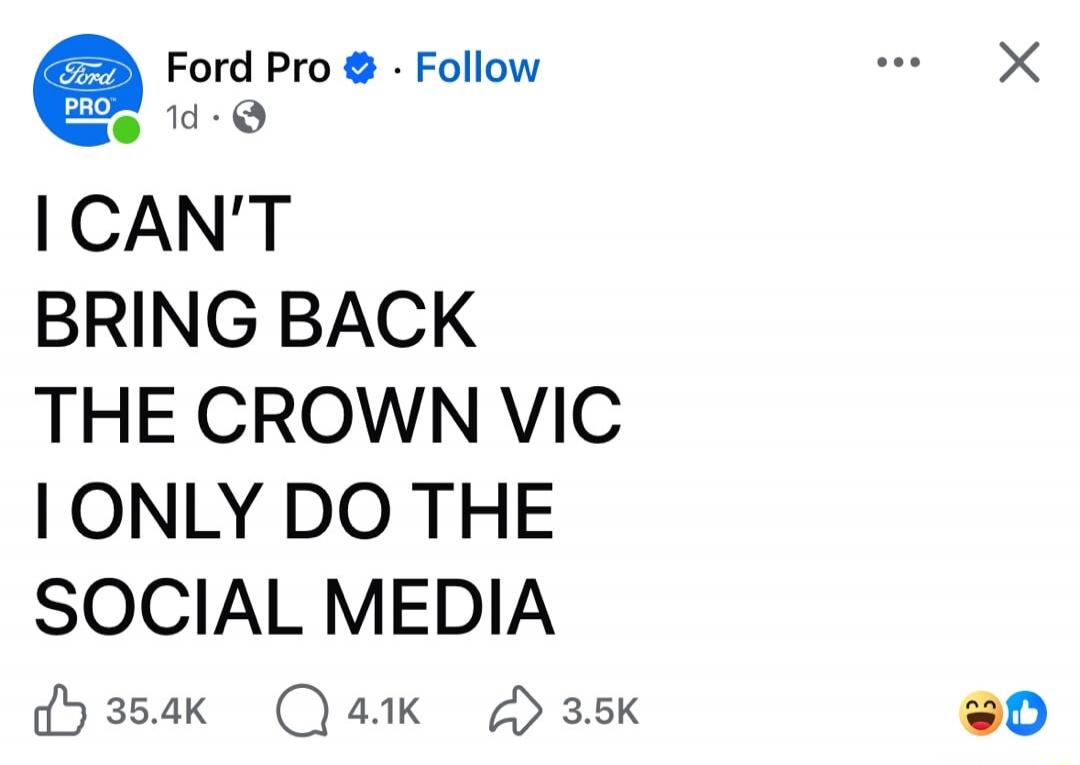Open the post timestamp labeled 1d
The width and height of the screenshot is (1080, 765).
point(181,119)
